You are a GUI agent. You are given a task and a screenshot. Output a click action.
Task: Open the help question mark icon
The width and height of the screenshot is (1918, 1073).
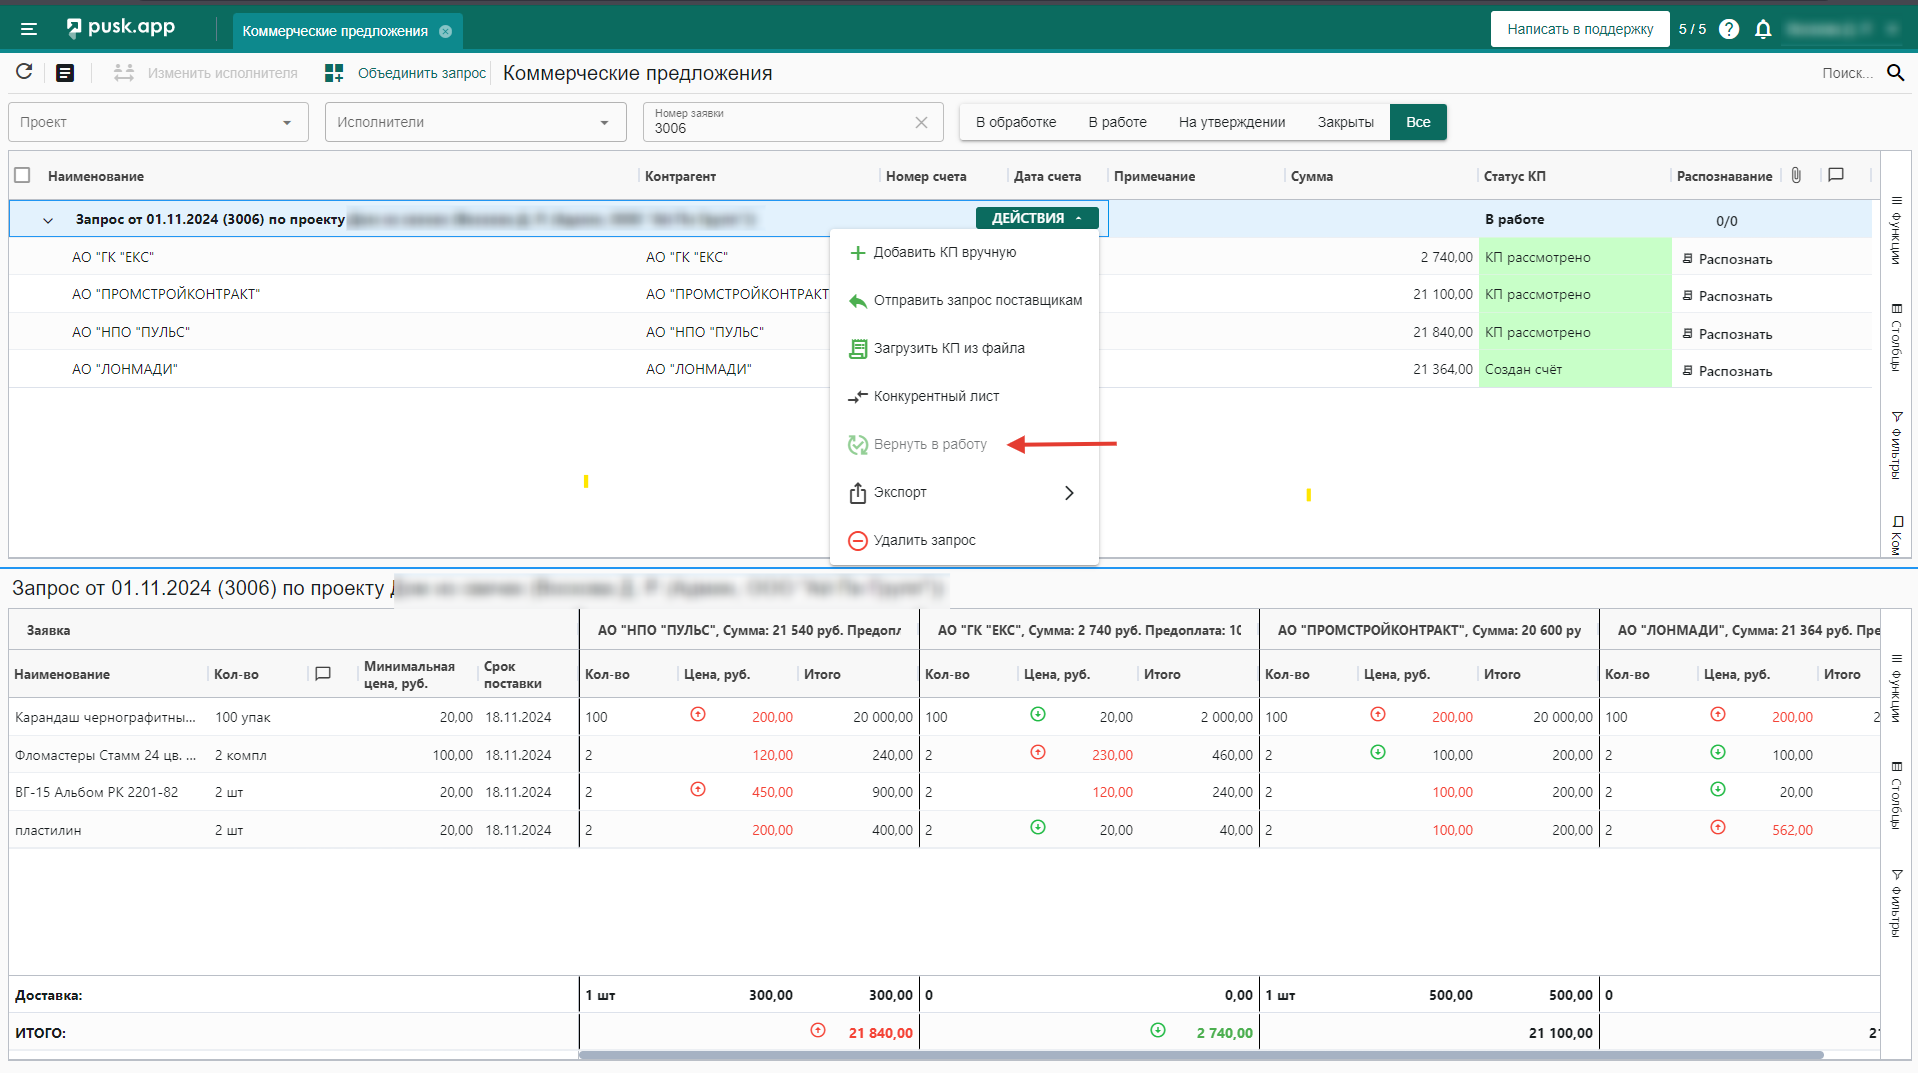pos(1729,29)
